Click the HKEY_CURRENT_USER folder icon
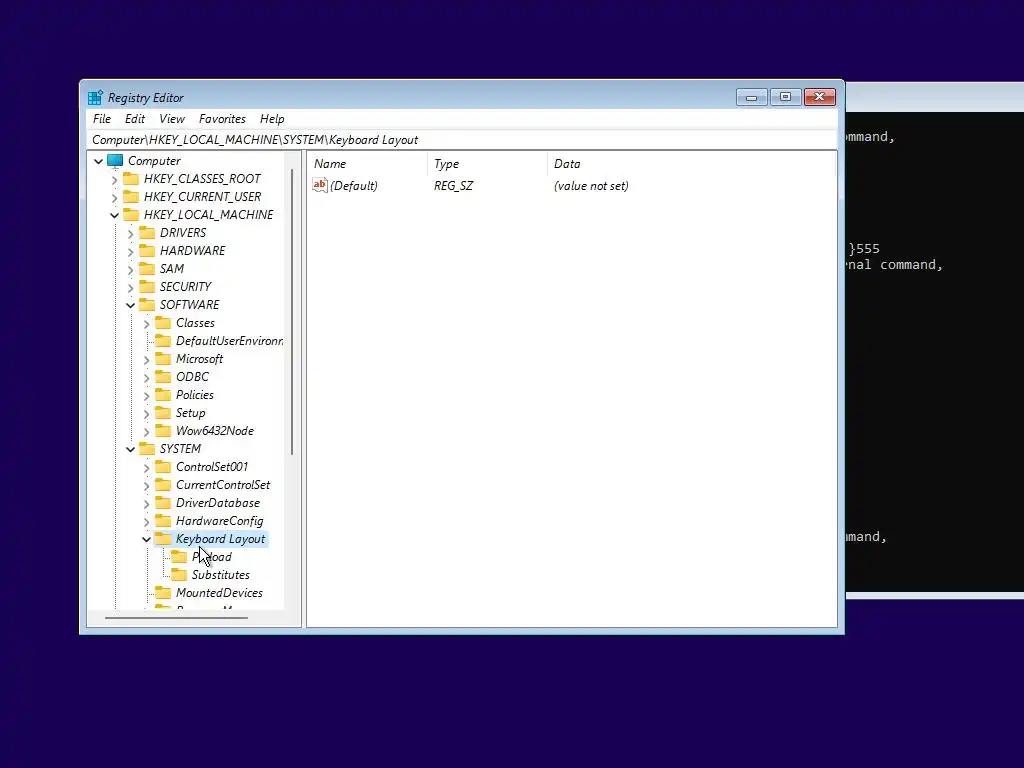This screenshot has width=1024, height=768. (131, 197)
